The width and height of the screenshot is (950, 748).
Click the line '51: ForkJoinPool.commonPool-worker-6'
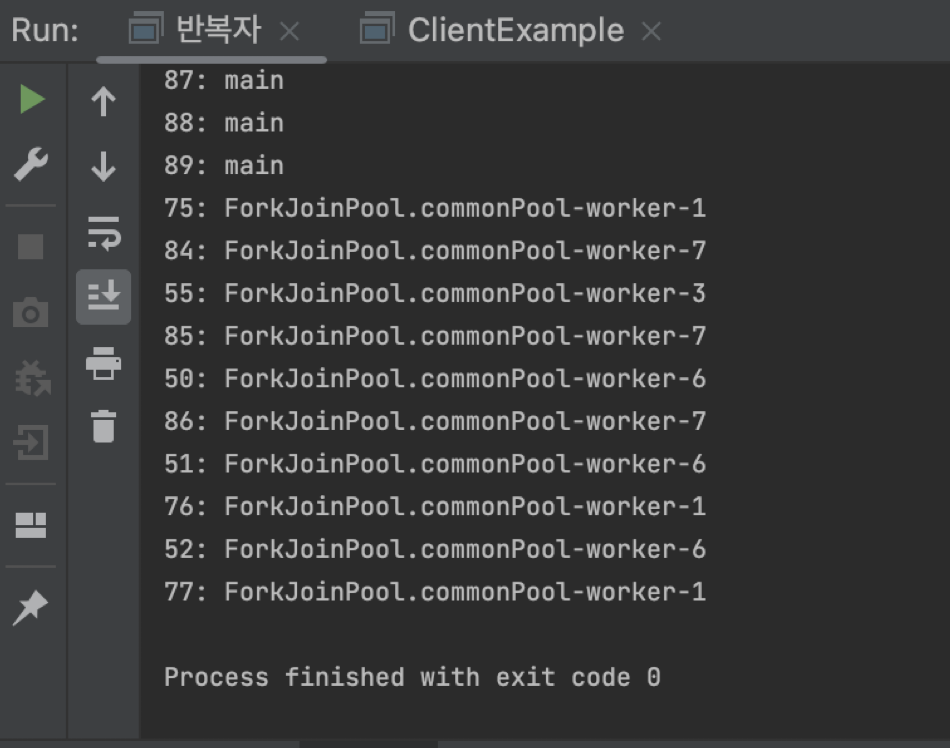click(x=435, y=465)
